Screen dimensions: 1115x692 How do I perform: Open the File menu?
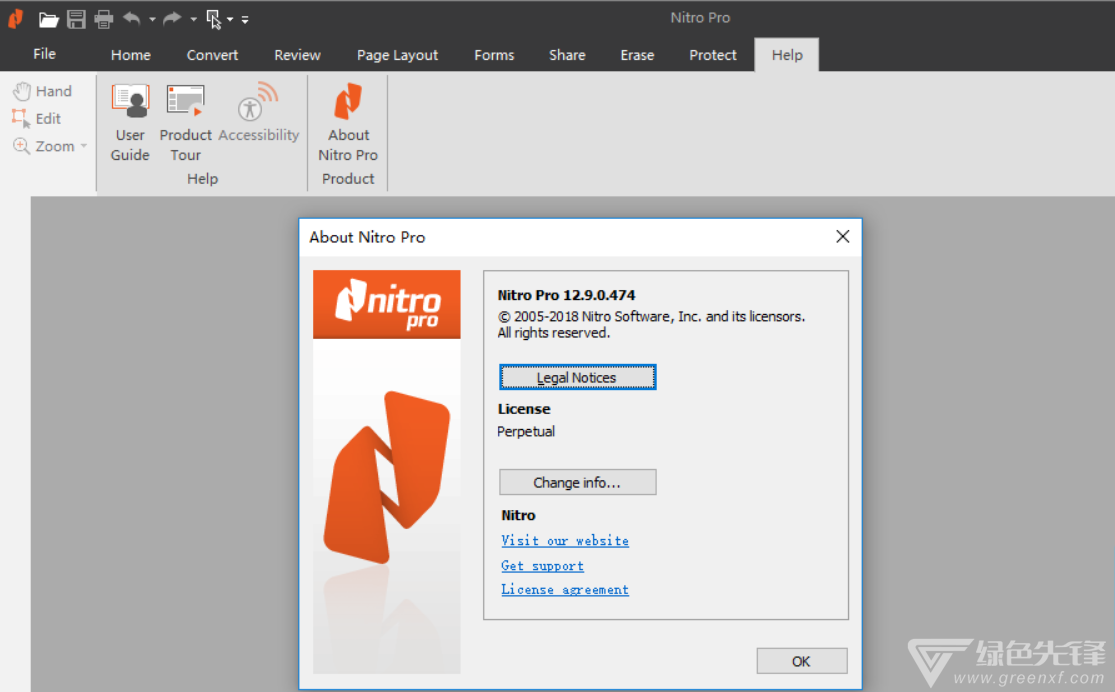(44, 54)
